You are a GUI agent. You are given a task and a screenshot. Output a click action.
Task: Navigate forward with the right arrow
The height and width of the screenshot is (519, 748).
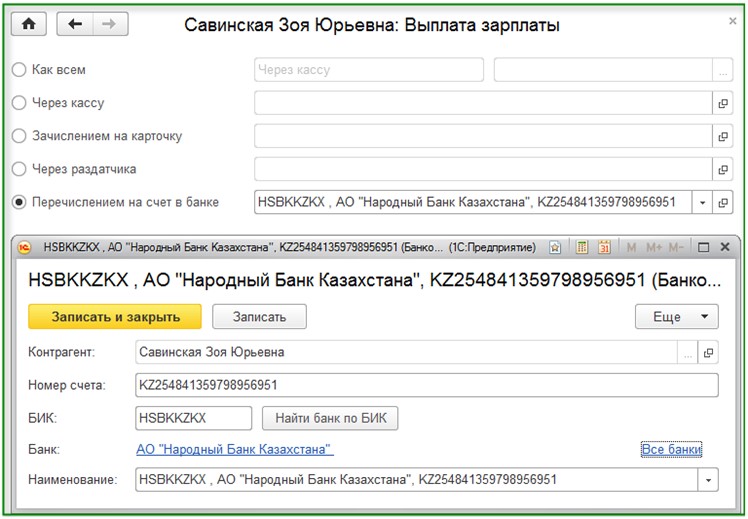coord(110,24)
